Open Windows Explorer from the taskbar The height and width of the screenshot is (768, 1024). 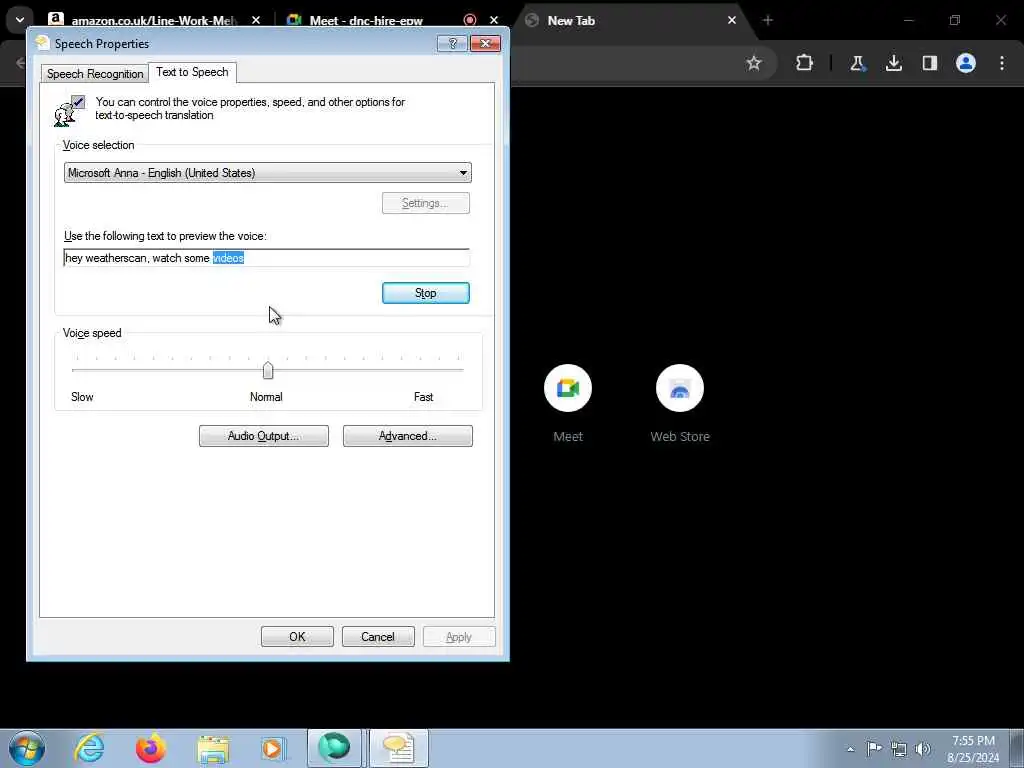pyautogui.click(x=213, y=749)
